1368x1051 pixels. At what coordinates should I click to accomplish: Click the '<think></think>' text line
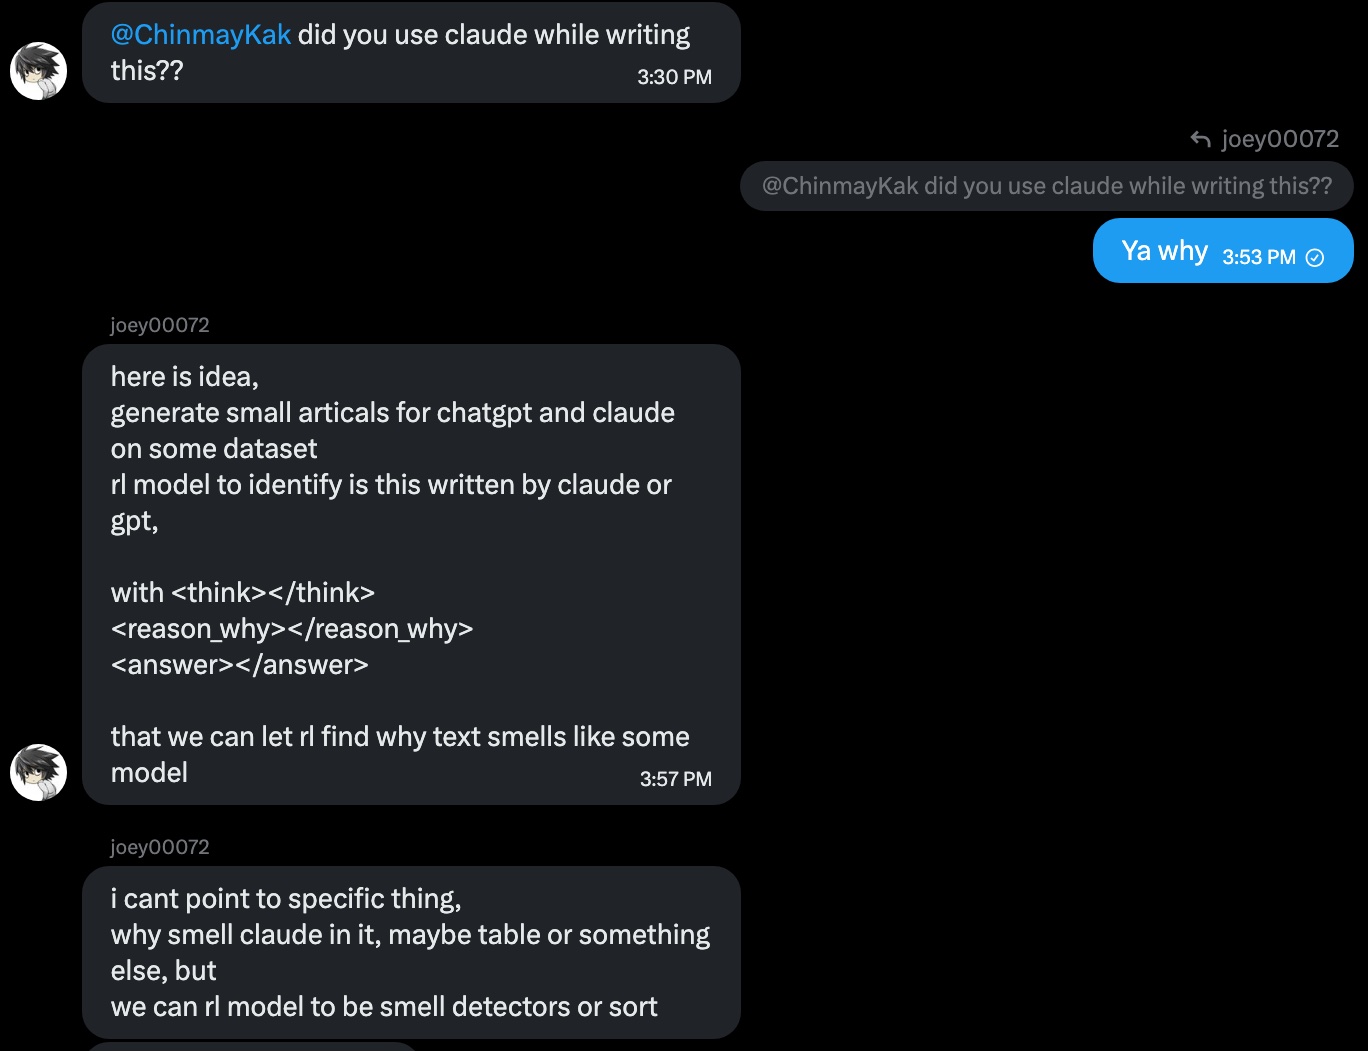243,593
